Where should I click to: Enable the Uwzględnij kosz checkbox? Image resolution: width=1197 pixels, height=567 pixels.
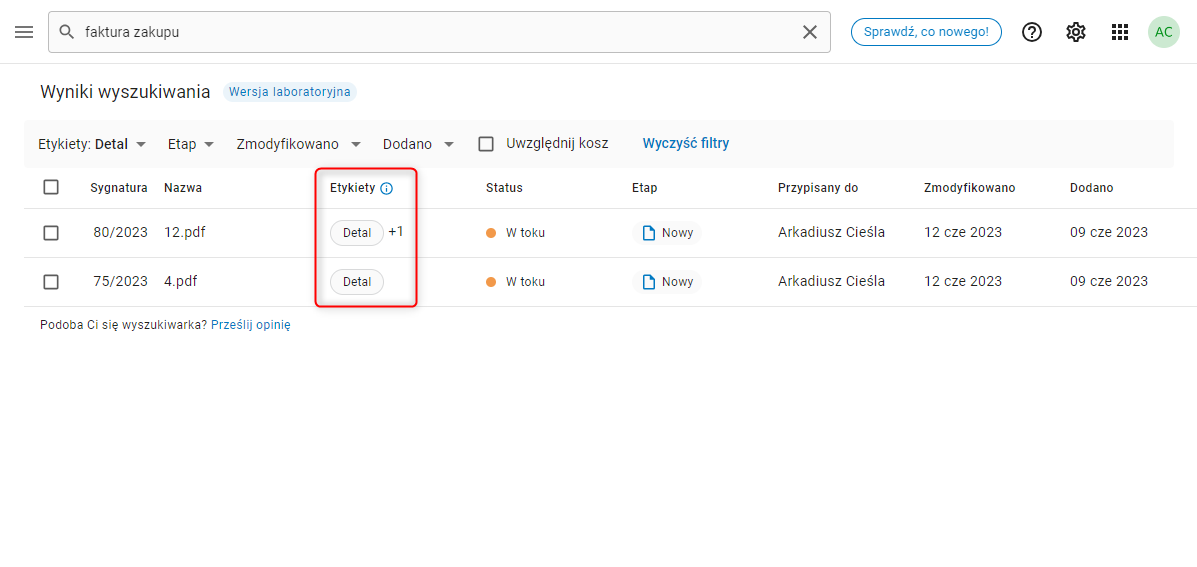[486, 144]
